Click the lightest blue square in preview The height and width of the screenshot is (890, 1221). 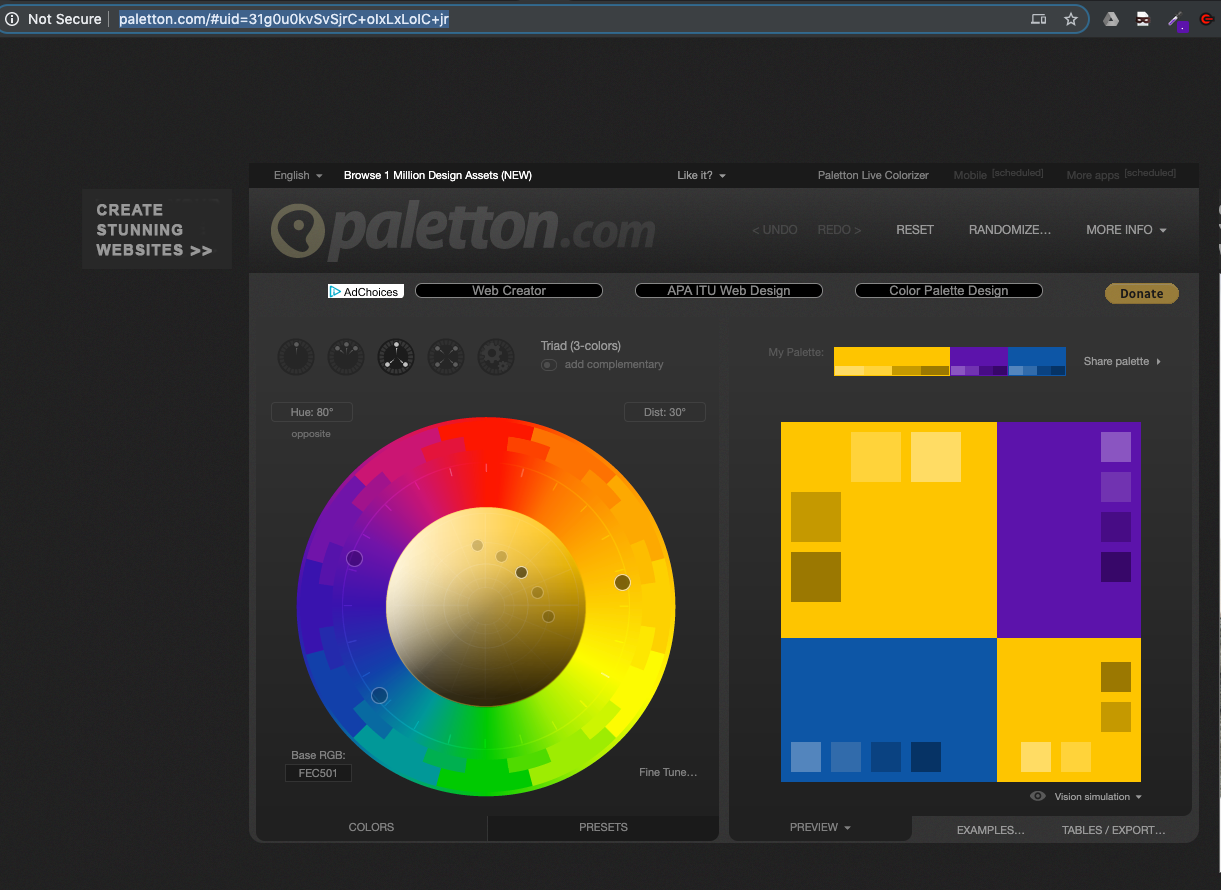point(806,757)
